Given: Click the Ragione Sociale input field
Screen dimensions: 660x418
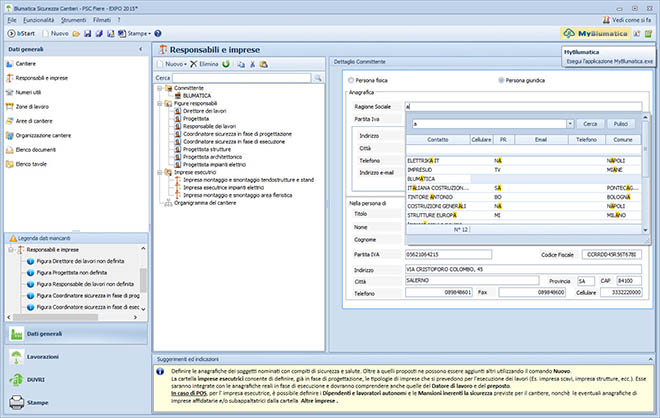Looking at the screenshot, I should [520, 105].
